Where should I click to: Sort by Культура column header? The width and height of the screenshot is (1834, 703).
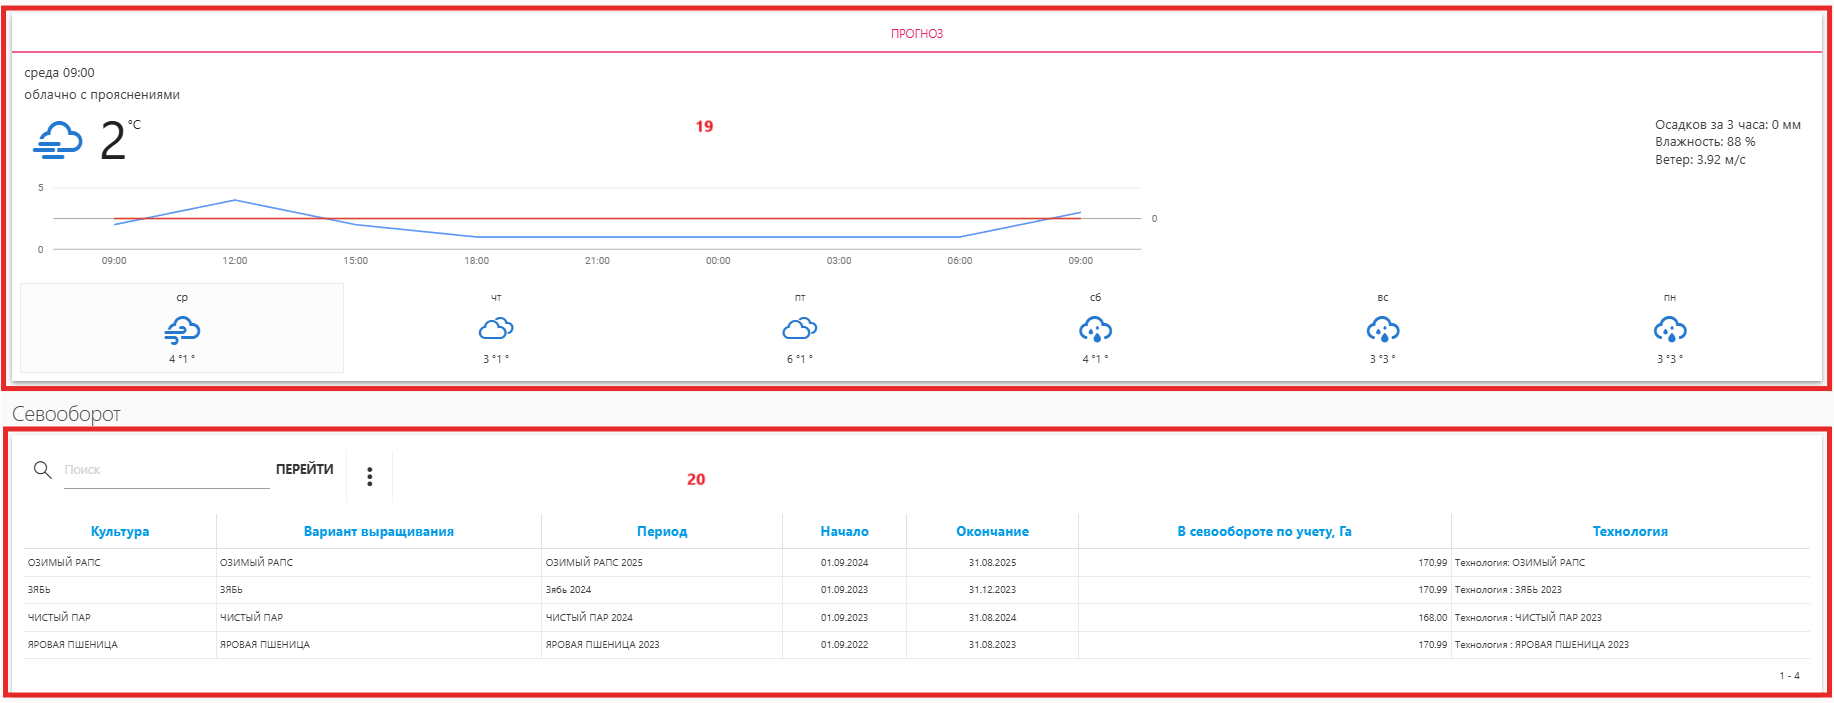[120, 532]
